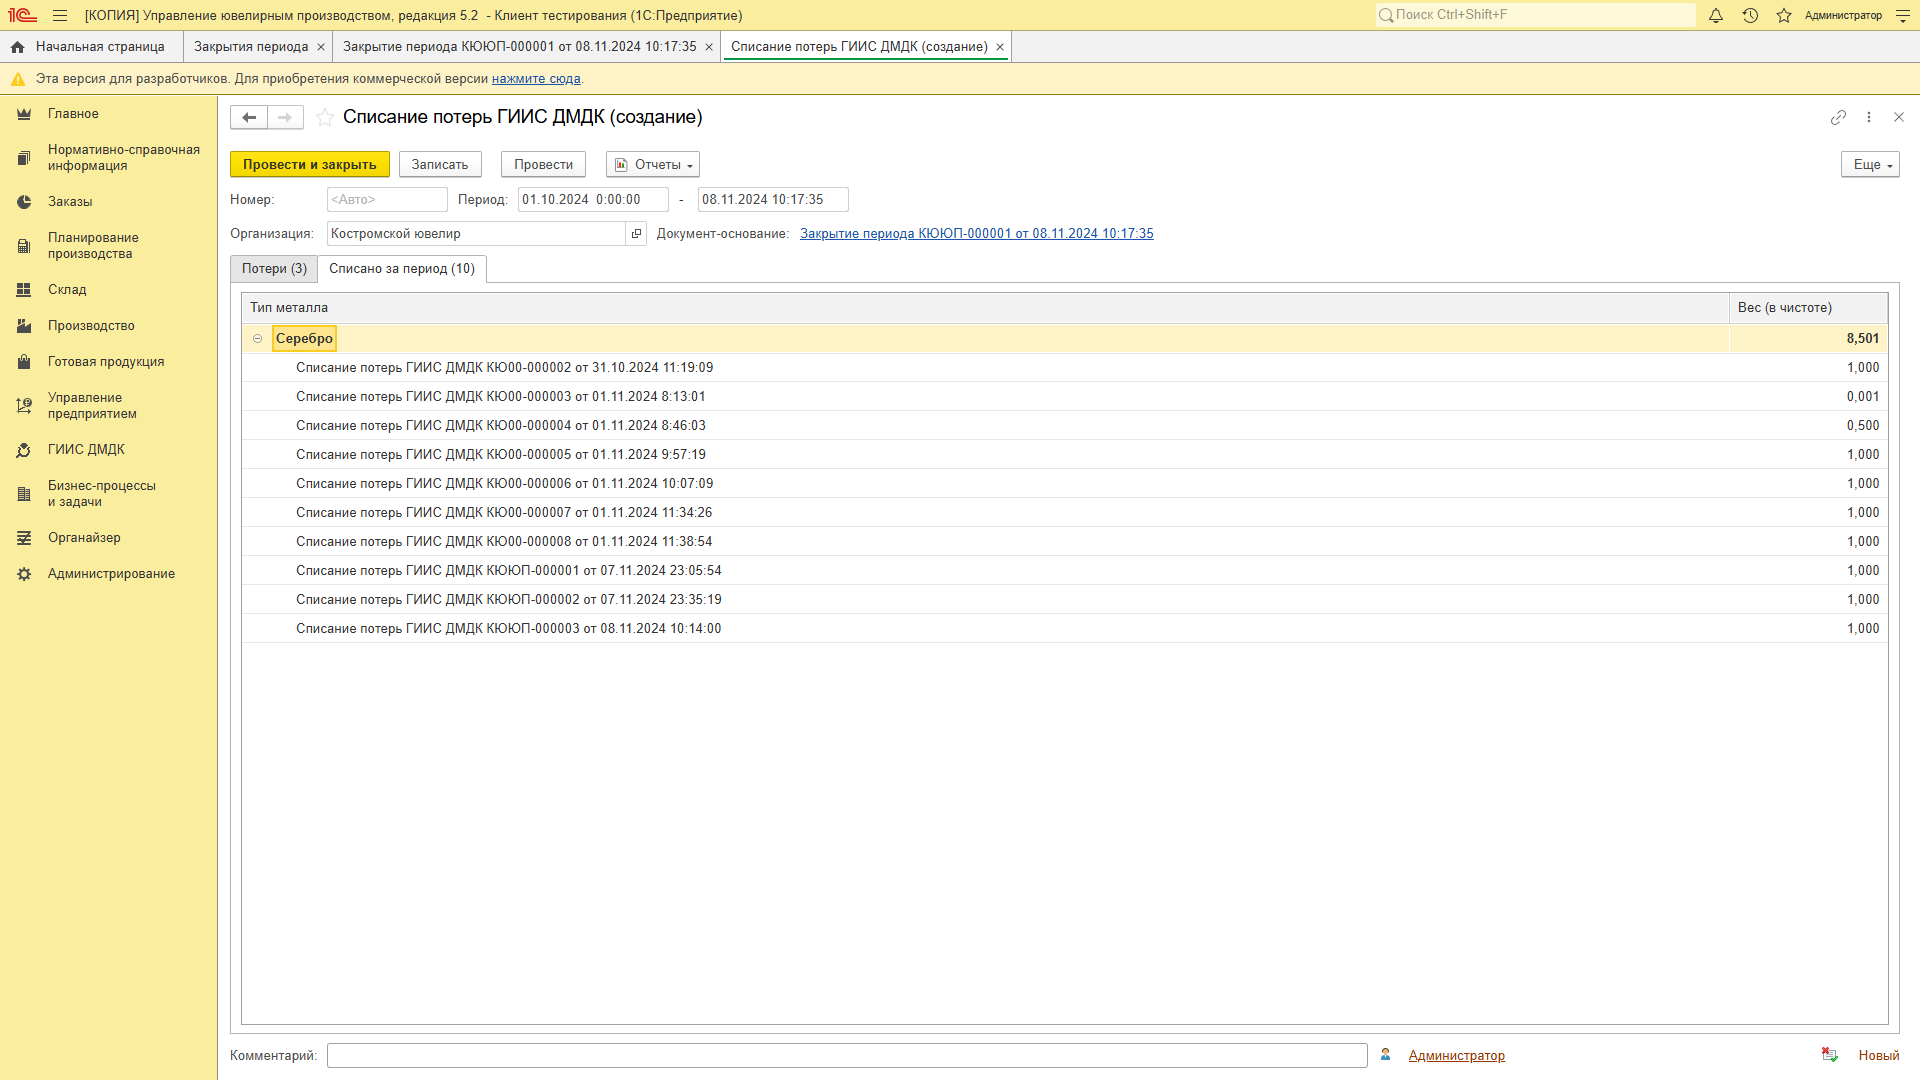1920x1080 pixels.
Task: Open favorites star in the title bar
Action: pyautogui.click(x=1784, y=15)
